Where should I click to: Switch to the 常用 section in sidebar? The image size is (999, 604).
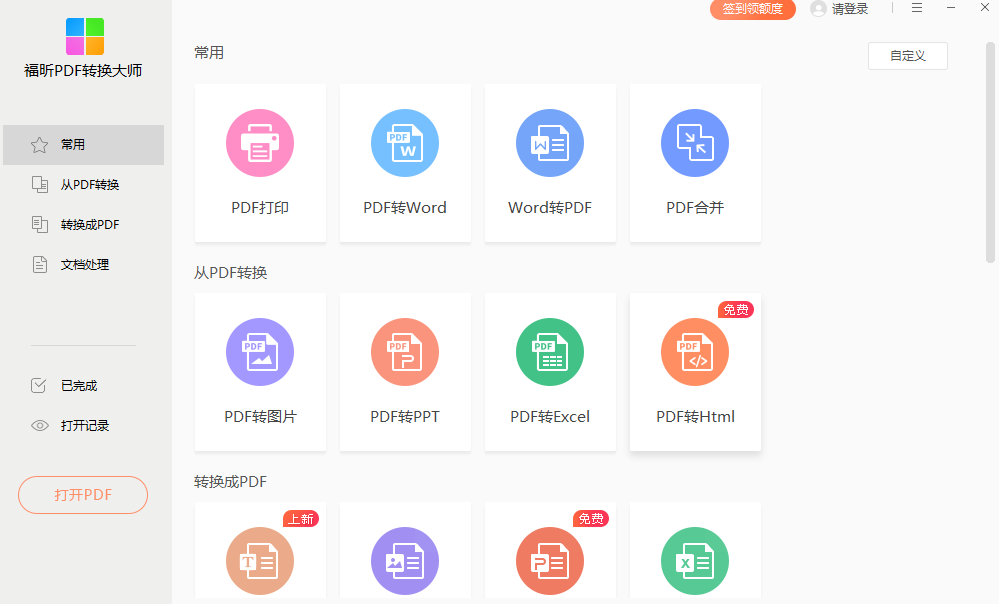pos(83,144)
